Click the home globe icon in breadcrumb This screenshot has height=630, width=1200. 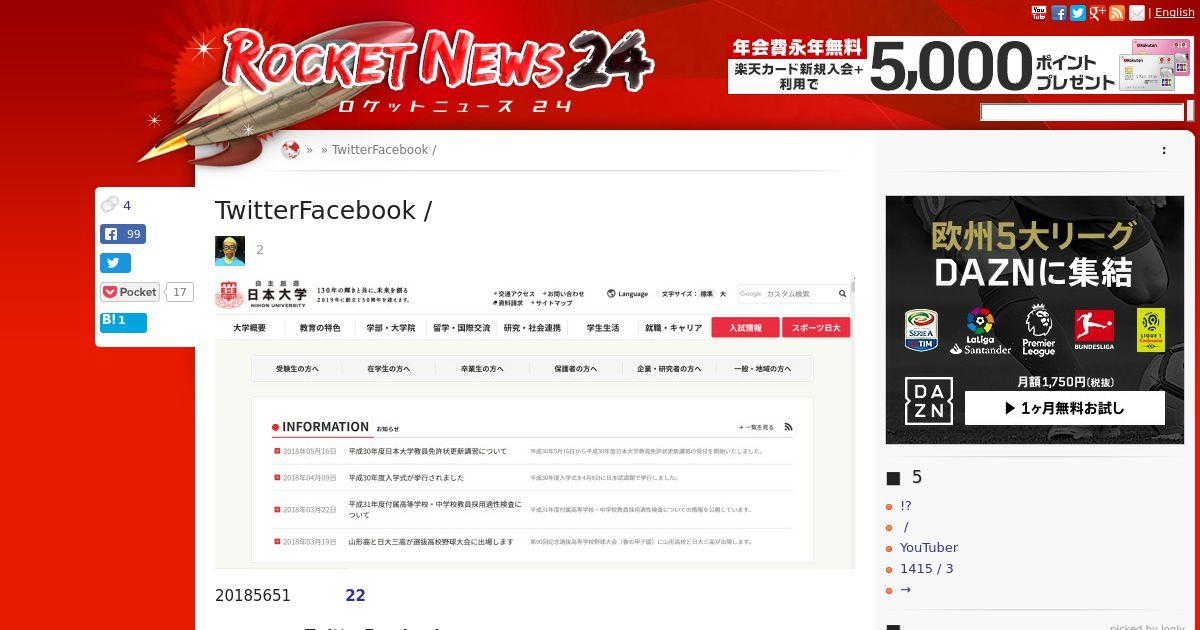click(x=291, y=150)
